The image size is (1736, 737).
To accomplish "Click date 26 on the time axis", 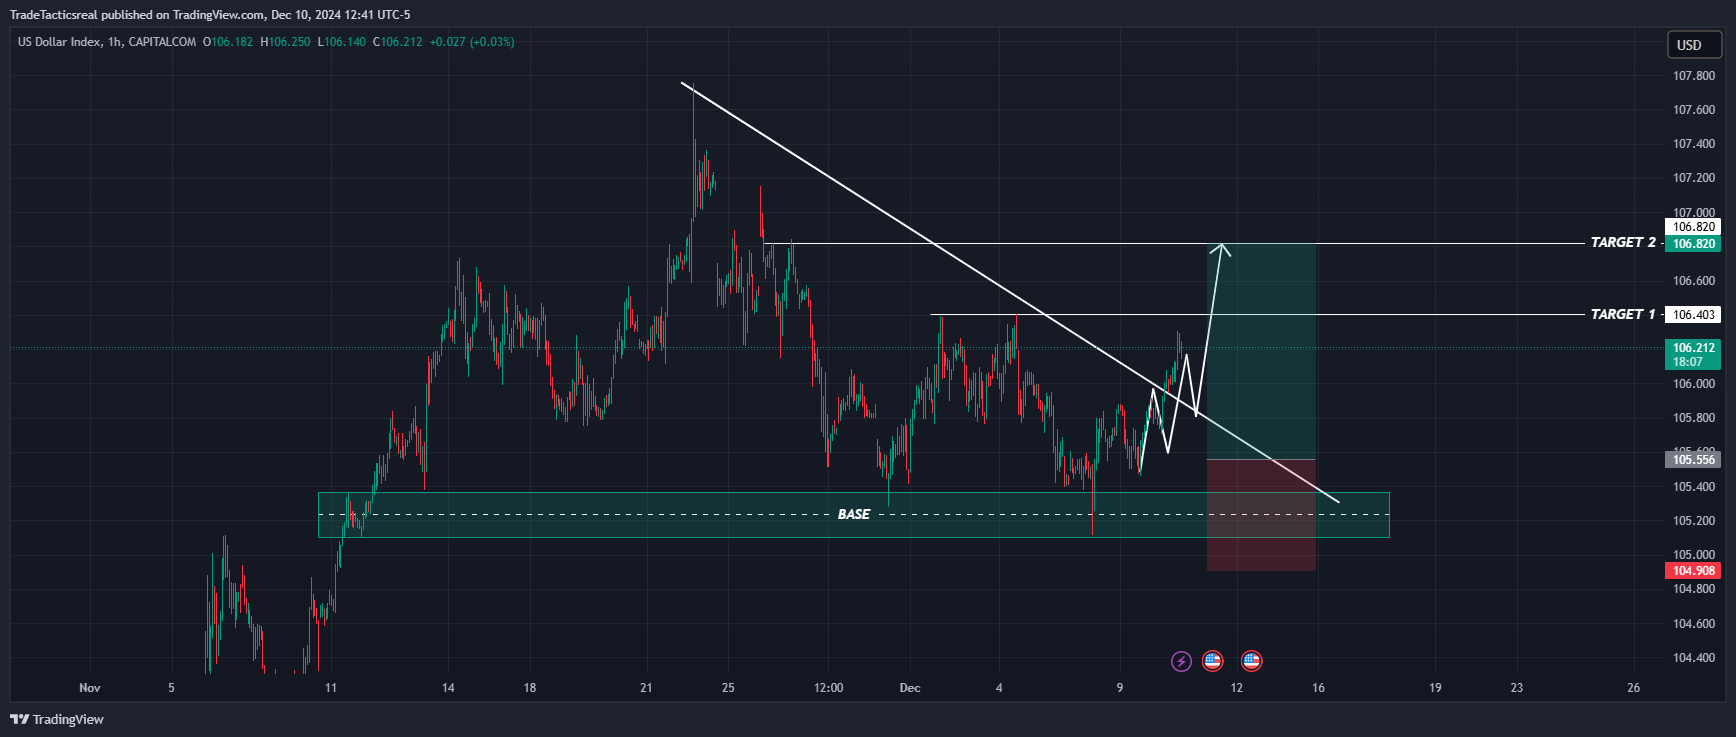I will tap(1633, 688).
